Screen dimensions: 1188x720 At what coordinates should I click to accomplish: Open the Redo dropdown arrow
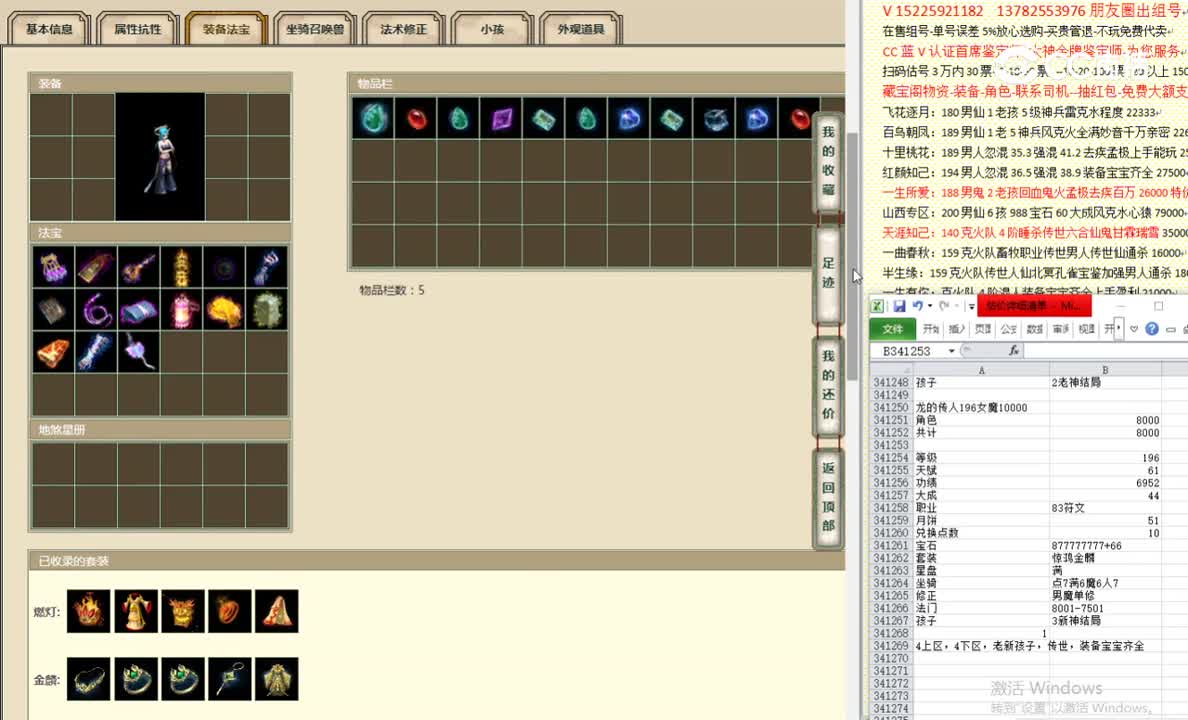tap(955, 306)
